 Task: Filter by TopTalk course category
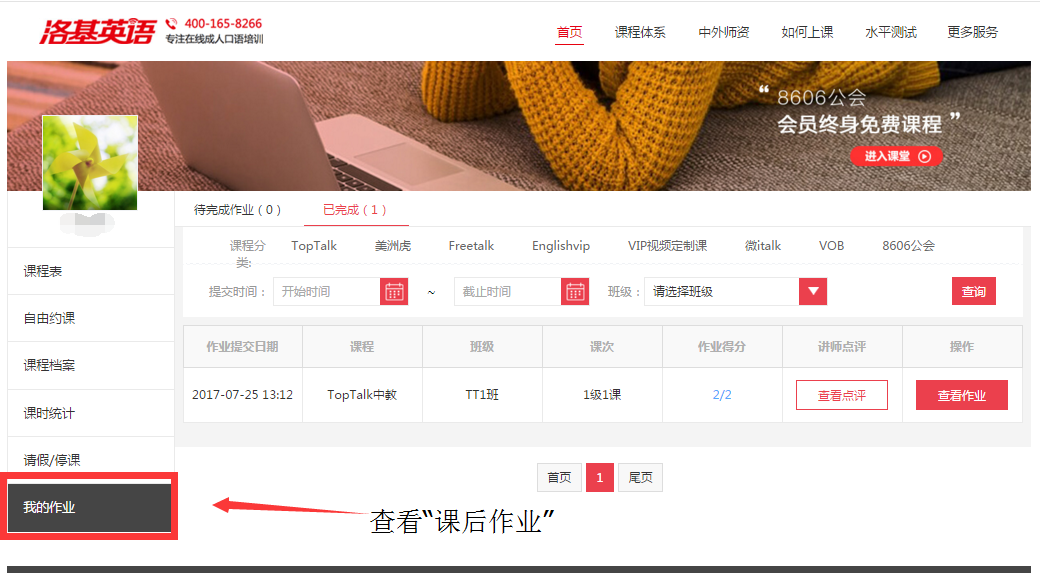point(314,245)
